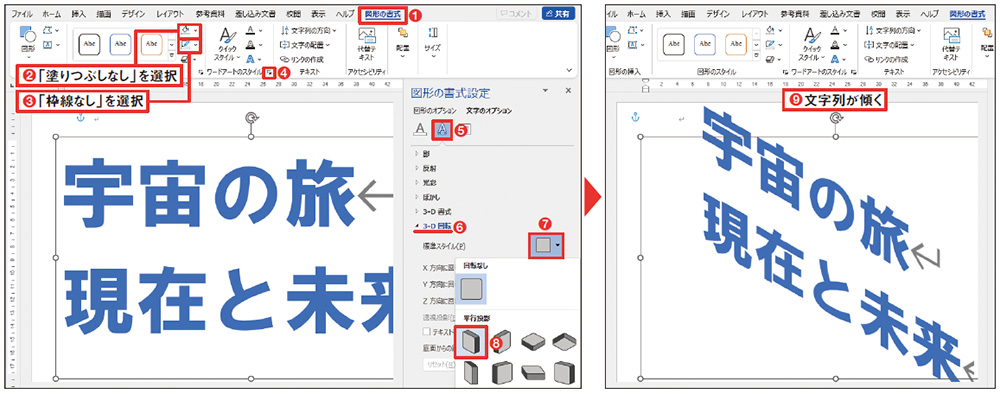Image resolution: width=1000 pixels, height=394 pixels.
Task: Choose black outline Abc style, right window
Action: (x=674, y=44)
